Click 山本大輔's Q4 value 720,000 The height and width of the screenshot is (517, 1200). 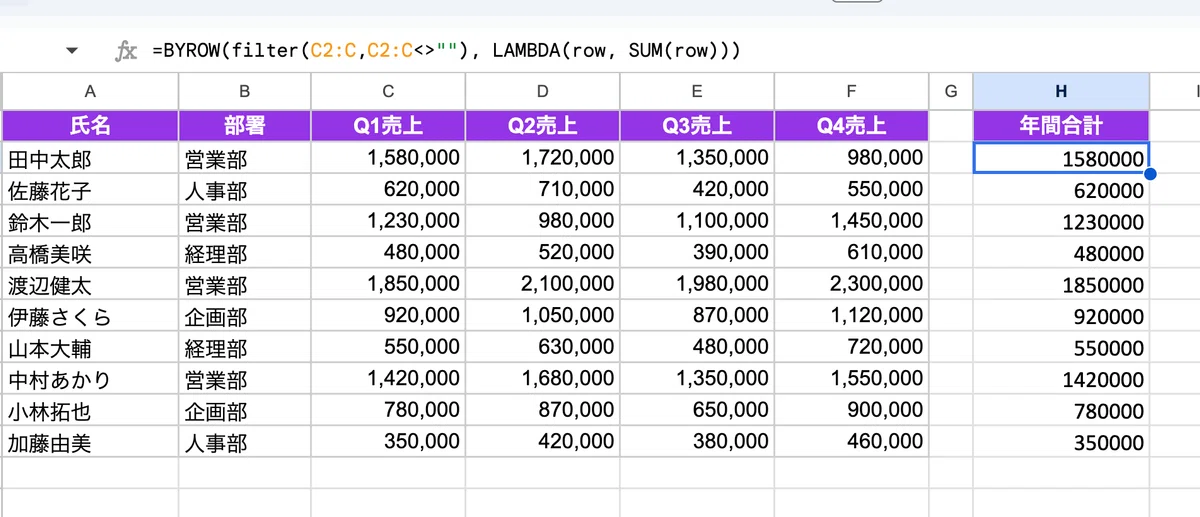pos(851,348)
